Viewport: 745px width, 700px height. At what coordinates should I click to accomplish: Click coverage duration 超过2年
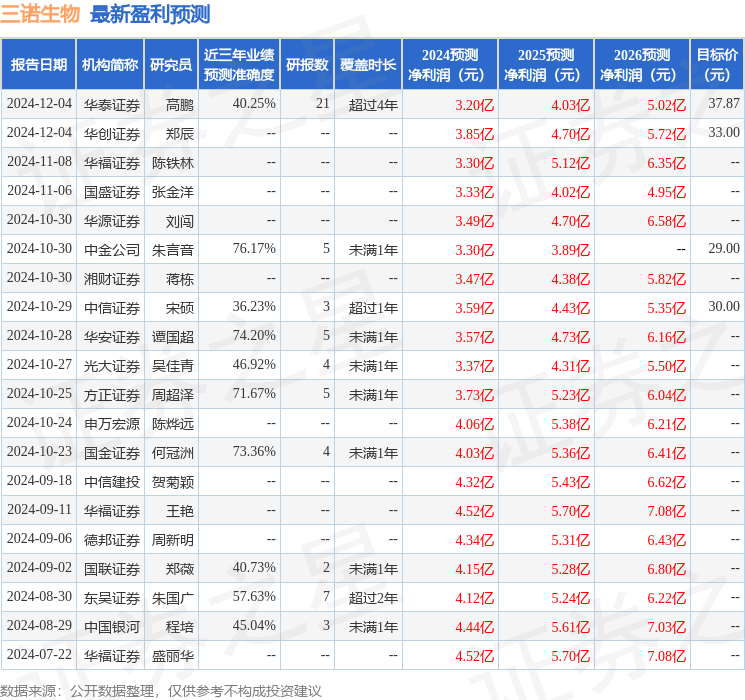click(x=373, y=598)
